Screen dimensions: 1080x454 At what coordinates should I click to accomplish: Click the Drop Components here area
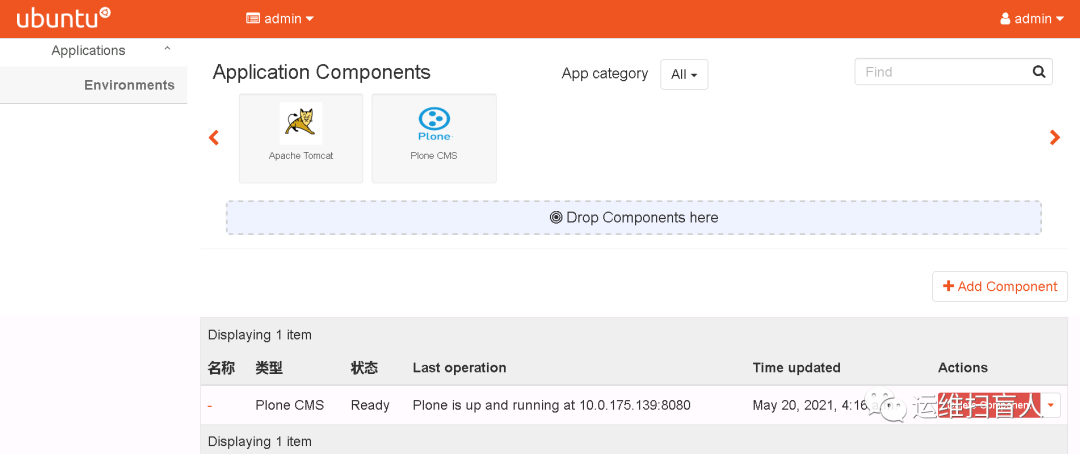click(x=633, y=217)
